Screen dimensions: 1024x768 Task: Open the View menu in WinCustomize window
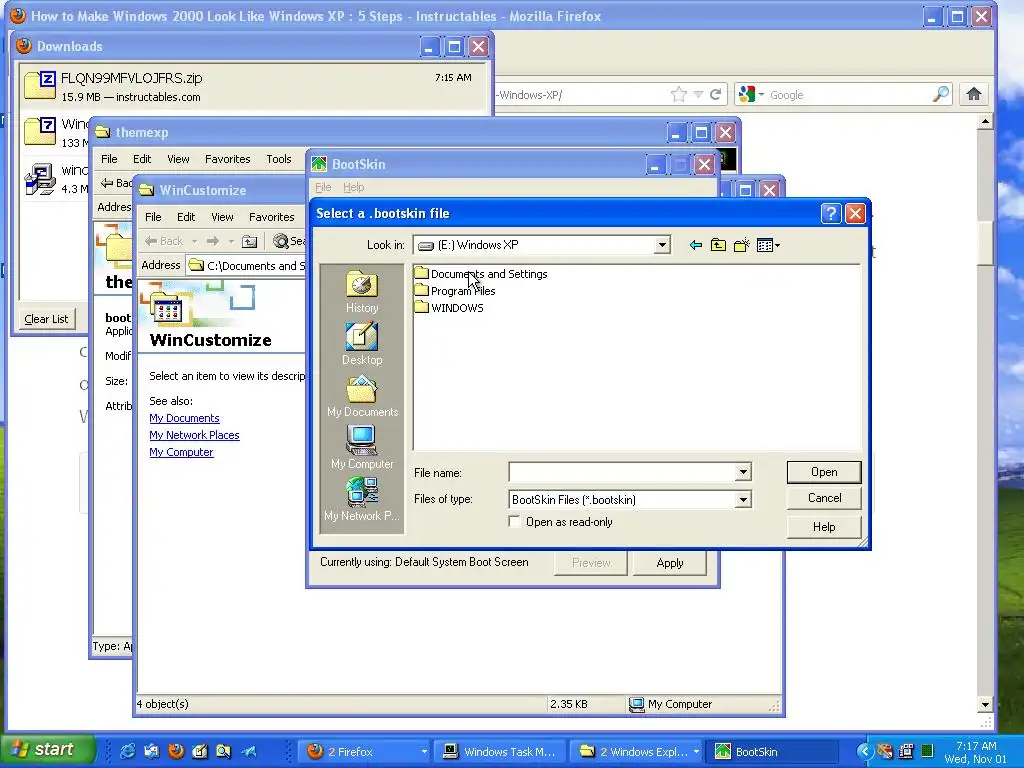coord(222,217)
